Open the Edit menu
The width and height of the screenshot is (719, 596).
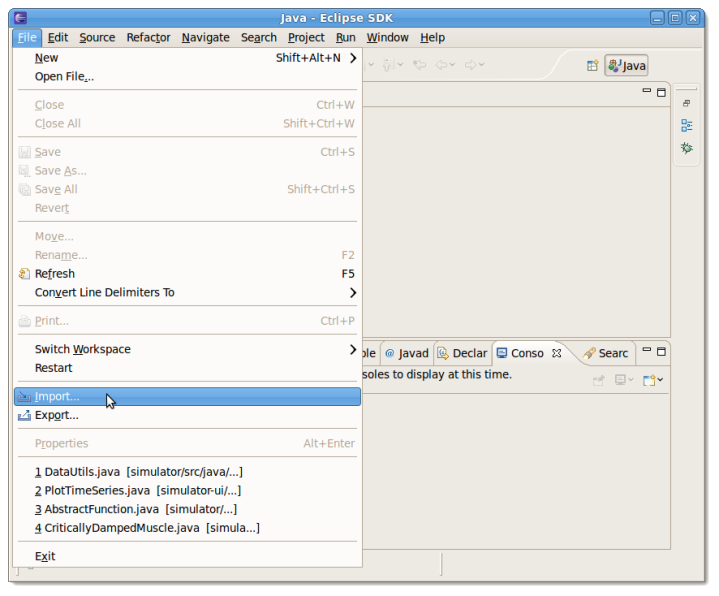[58, 38]
